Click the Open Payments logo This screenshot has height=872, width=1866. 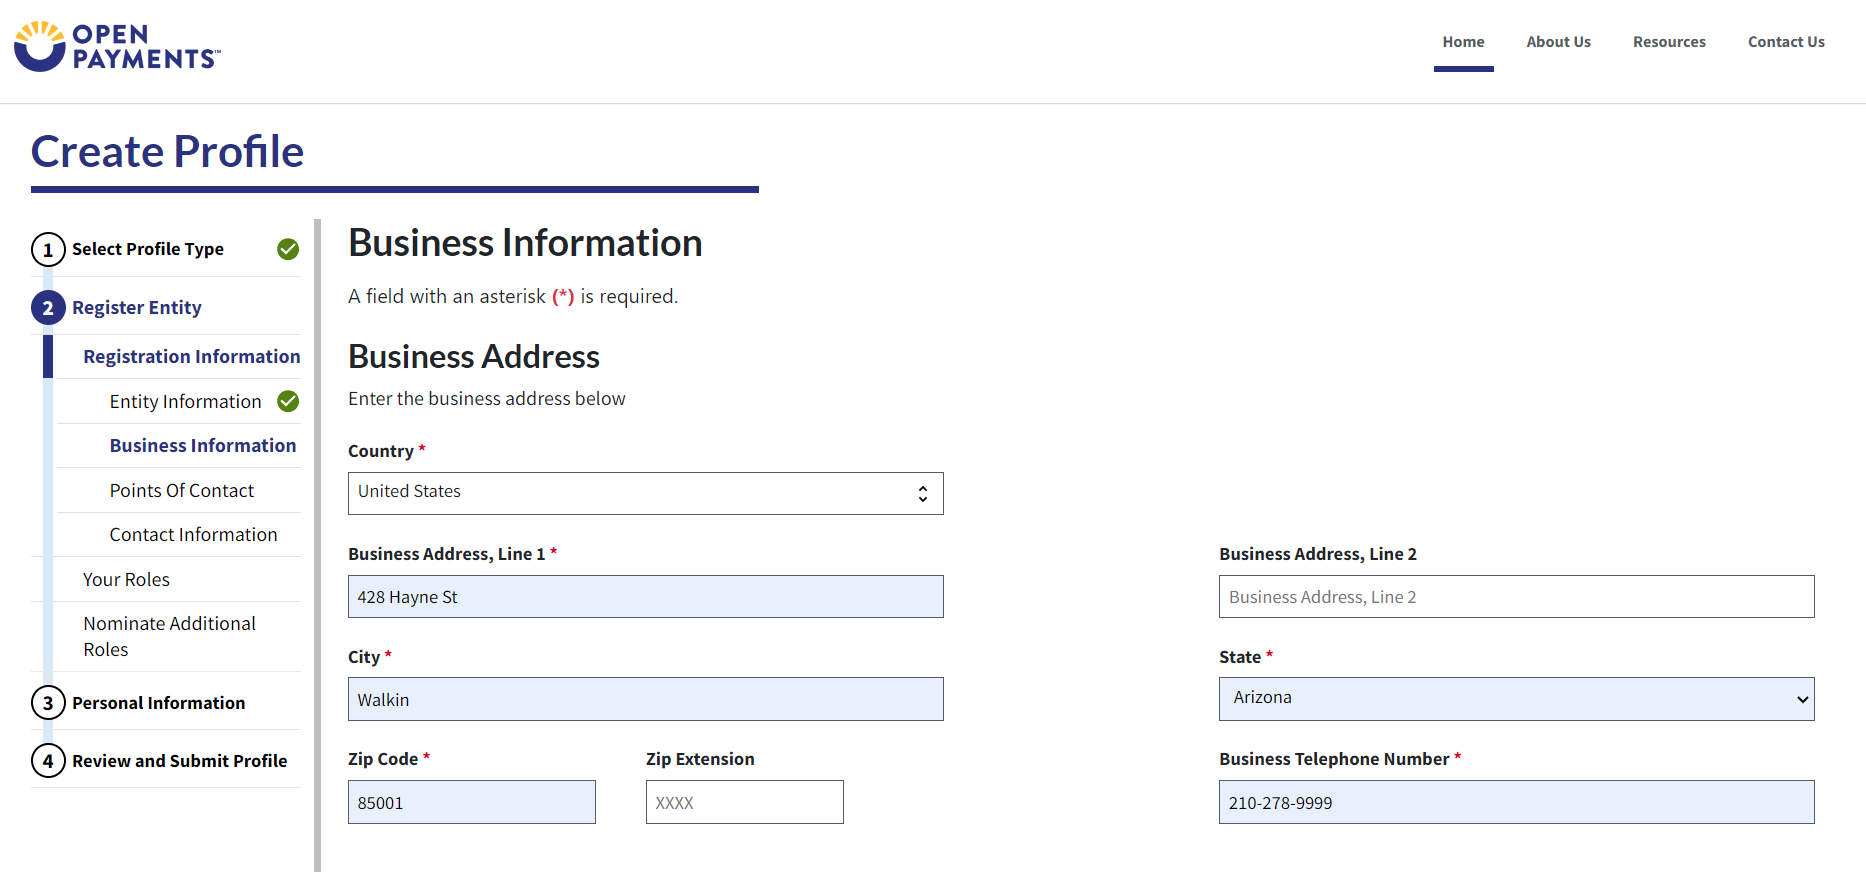pyautogui.click(x=117, y=46)
